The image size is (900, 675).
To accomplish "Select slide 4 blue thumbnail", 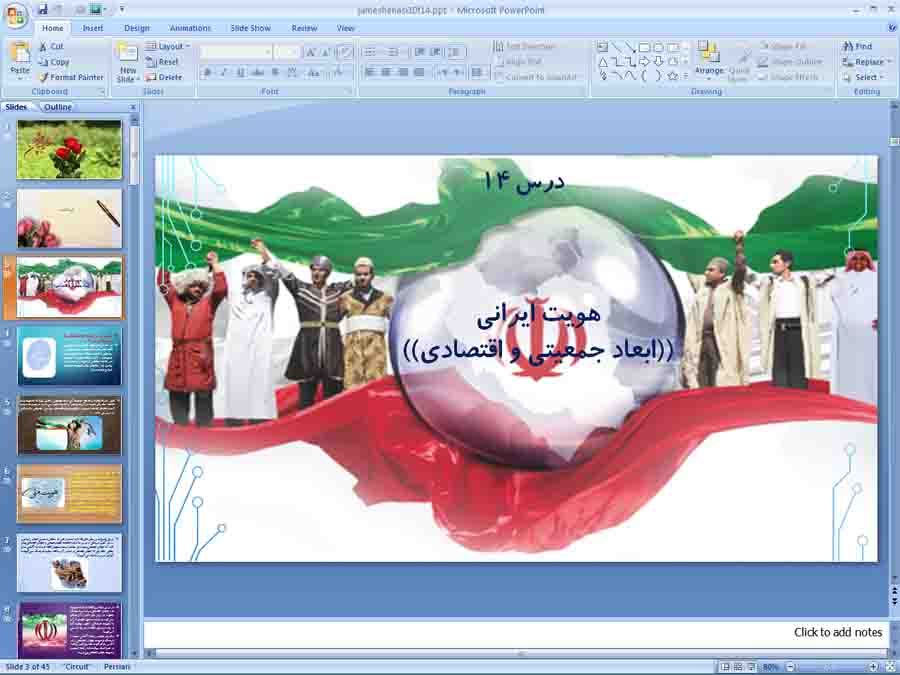I will (69, 356).
